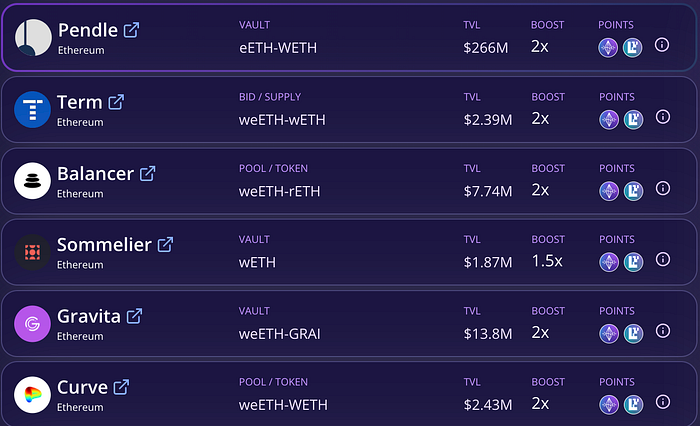700x426 pixels.
Task: Click the Curve rainbow logo
Action: pos(33,395)
